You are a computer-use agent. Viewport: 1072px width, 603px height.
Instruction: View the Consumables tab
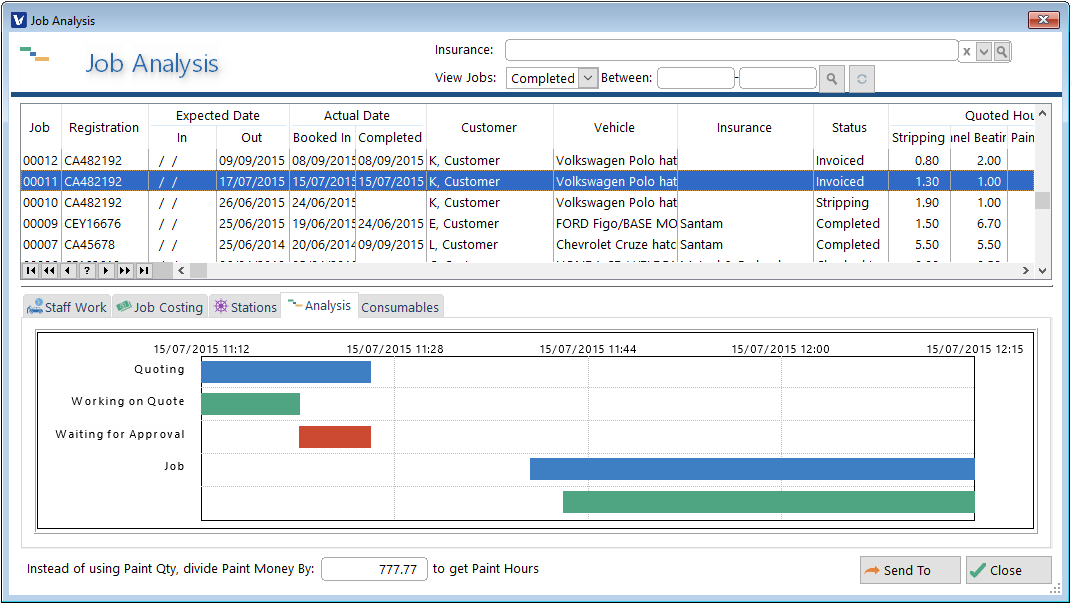pyautogui.click(x=400, y=306)
